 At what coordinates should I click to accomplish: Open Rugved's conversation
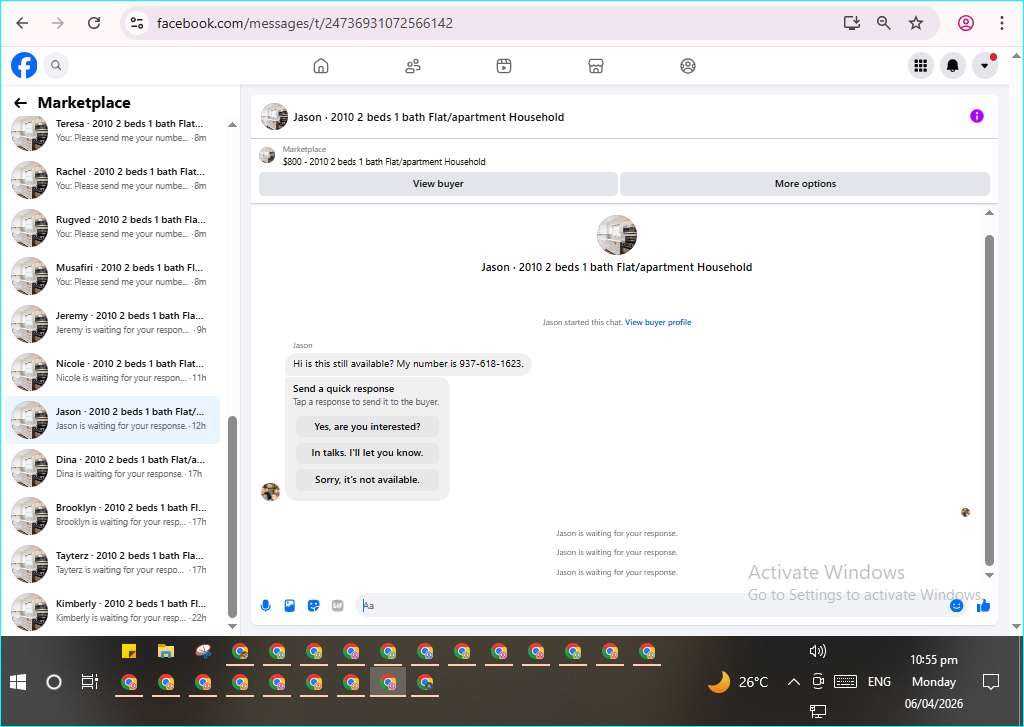pos(112,227)
